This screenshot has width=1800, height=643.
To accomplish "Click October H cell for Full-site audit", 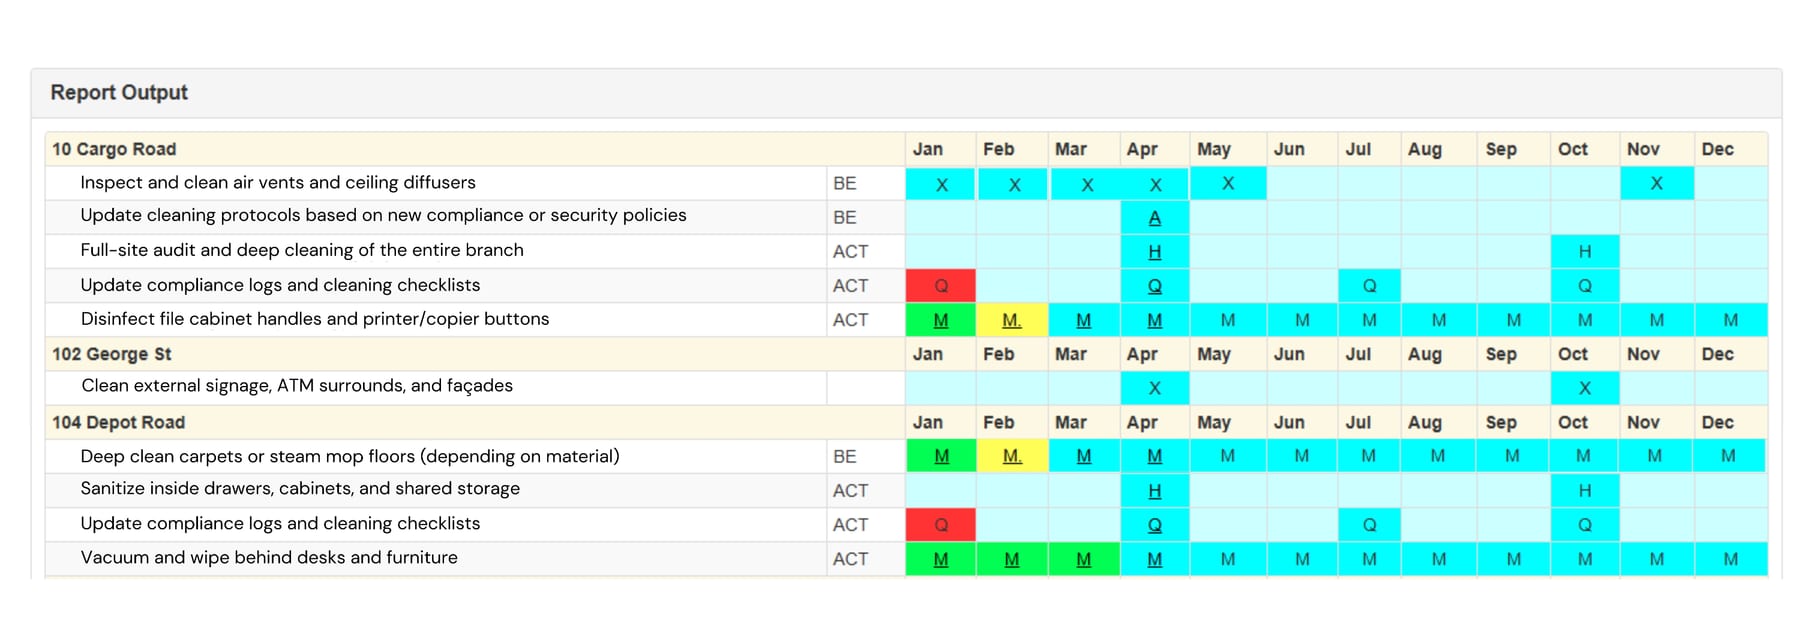I will pyautogui.click(x=1585, y=252).
